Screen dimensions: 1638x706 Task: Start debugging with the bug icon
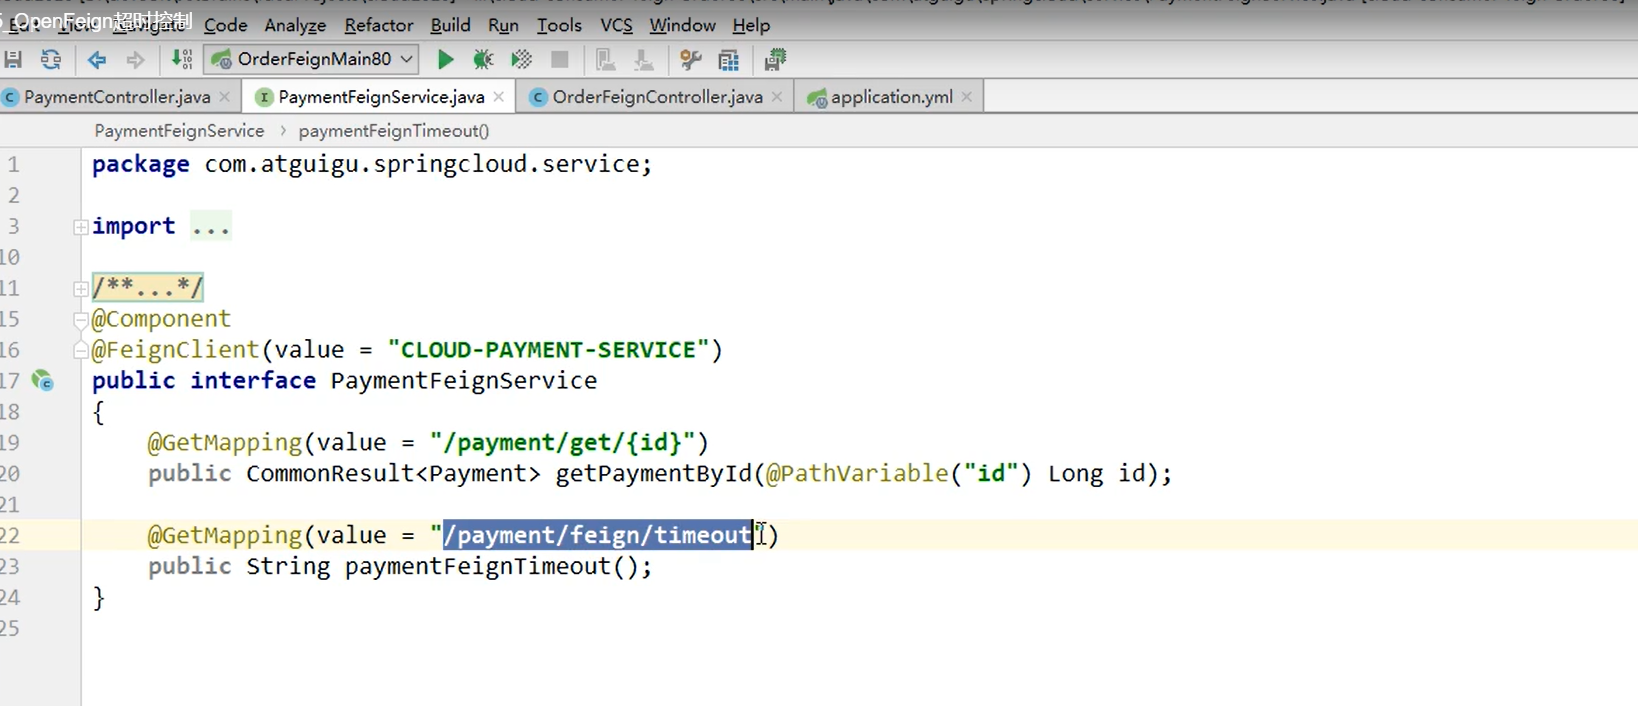tap(483, 60)
